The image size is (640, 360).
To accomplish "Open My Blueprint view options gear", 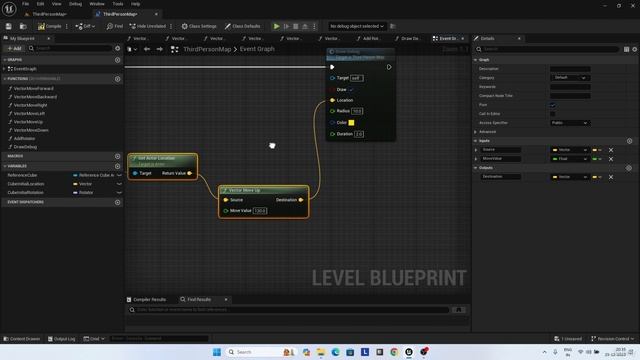I will pos(118,48).
